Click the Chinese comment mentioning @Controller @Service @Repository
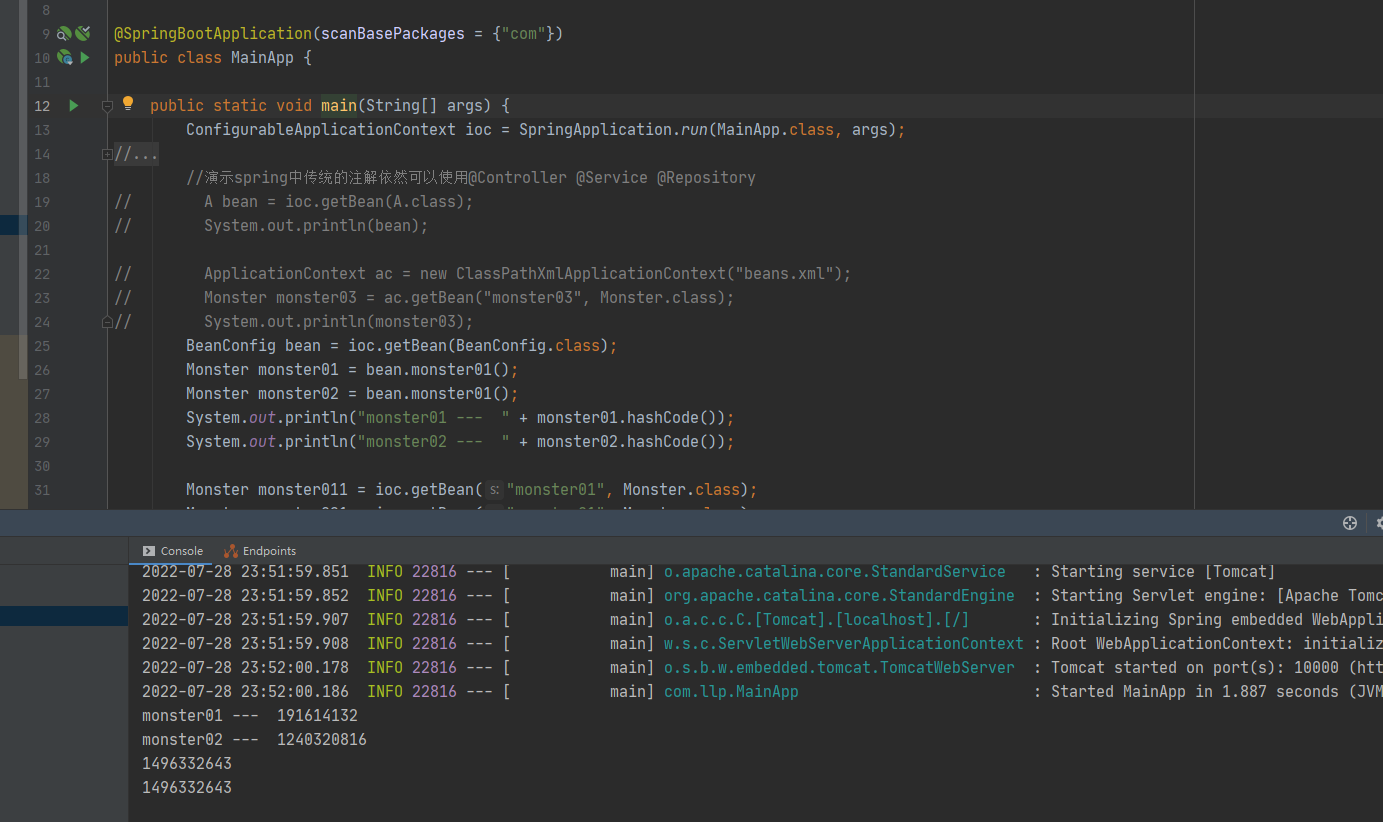This screenshot has height=822, width=1383. click(471, 178)
